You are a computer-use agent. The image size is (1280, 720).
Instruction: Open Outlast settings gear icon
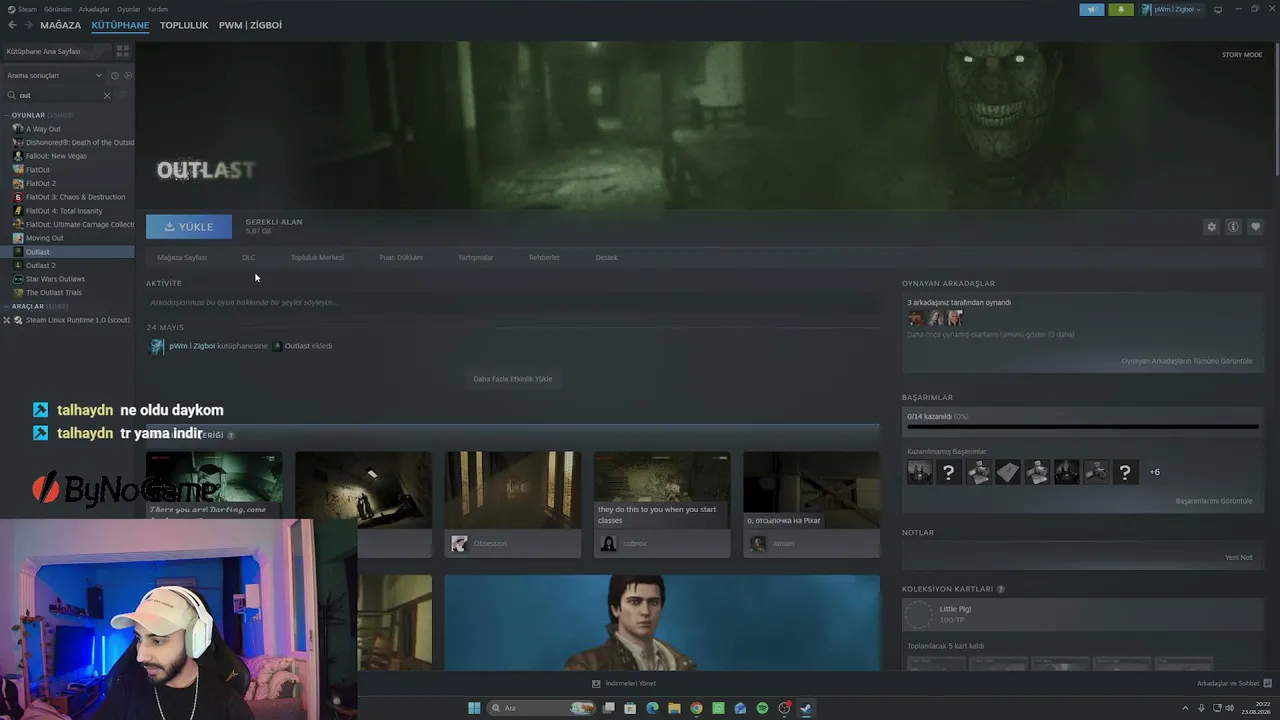tap(1211, 227)
